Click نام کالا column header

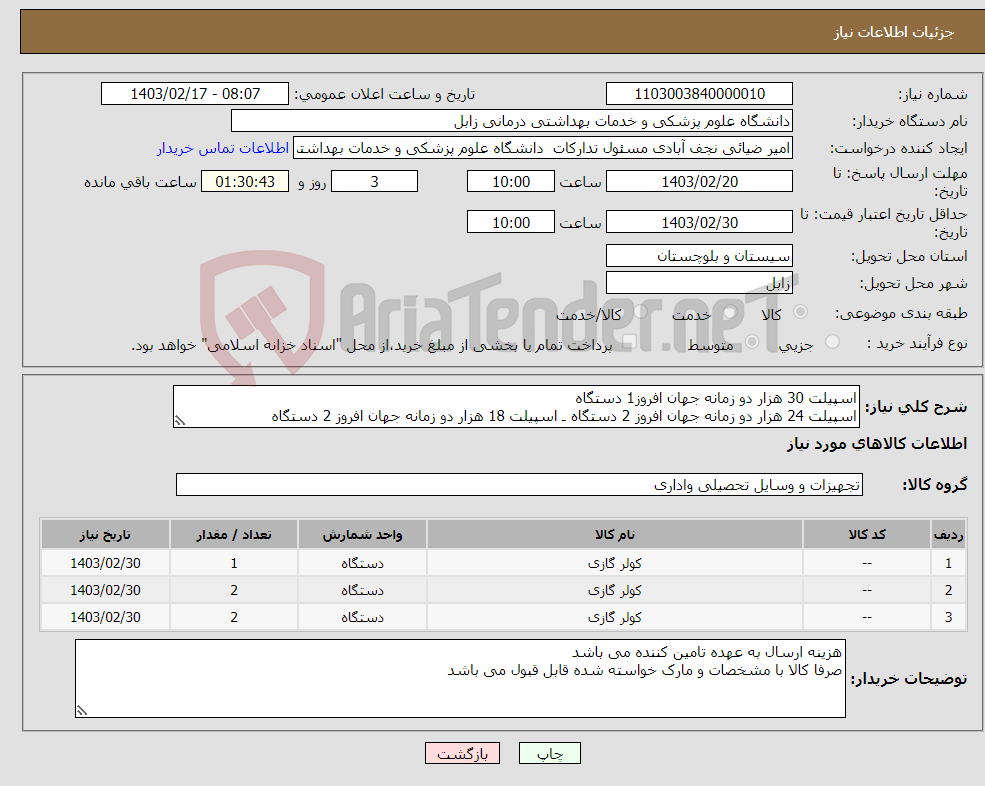click(614, 535)
